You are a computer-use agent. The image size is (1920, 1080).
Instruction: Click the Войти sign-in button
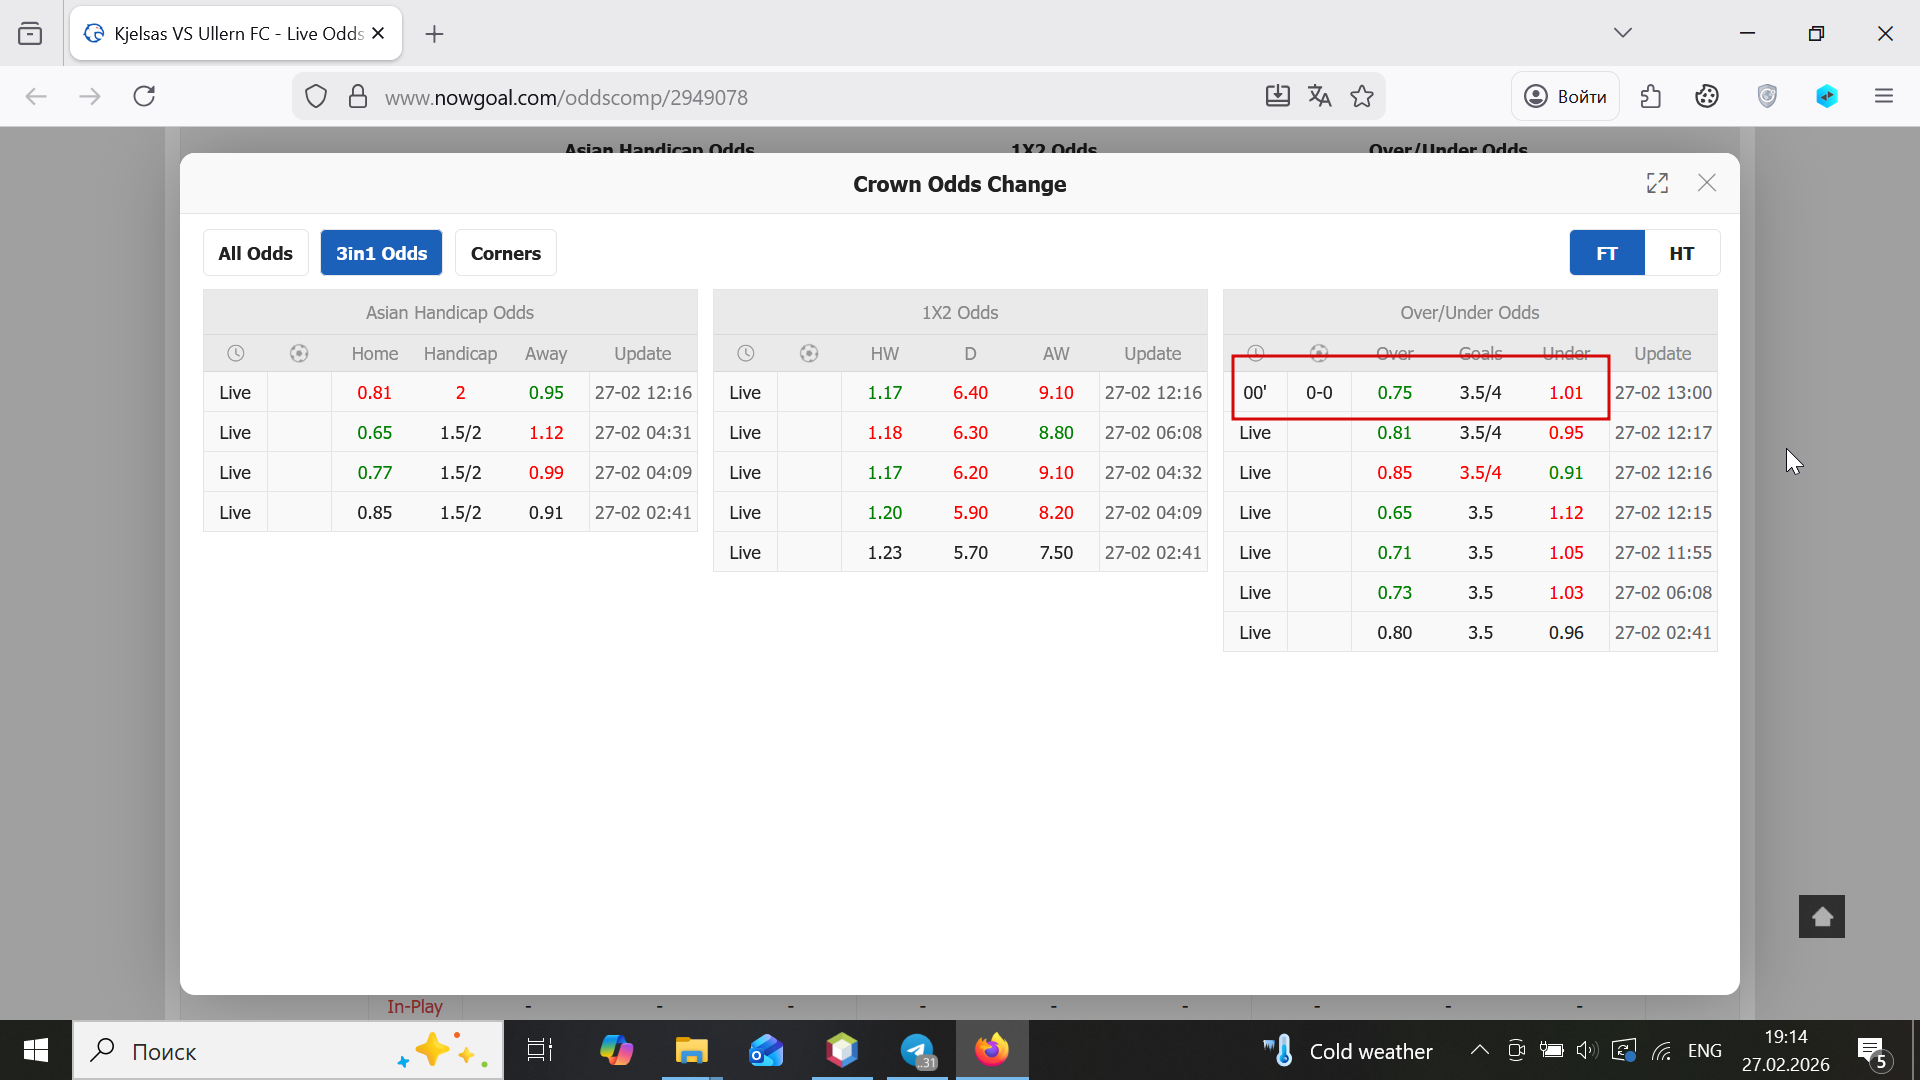tap(1565, 96)
